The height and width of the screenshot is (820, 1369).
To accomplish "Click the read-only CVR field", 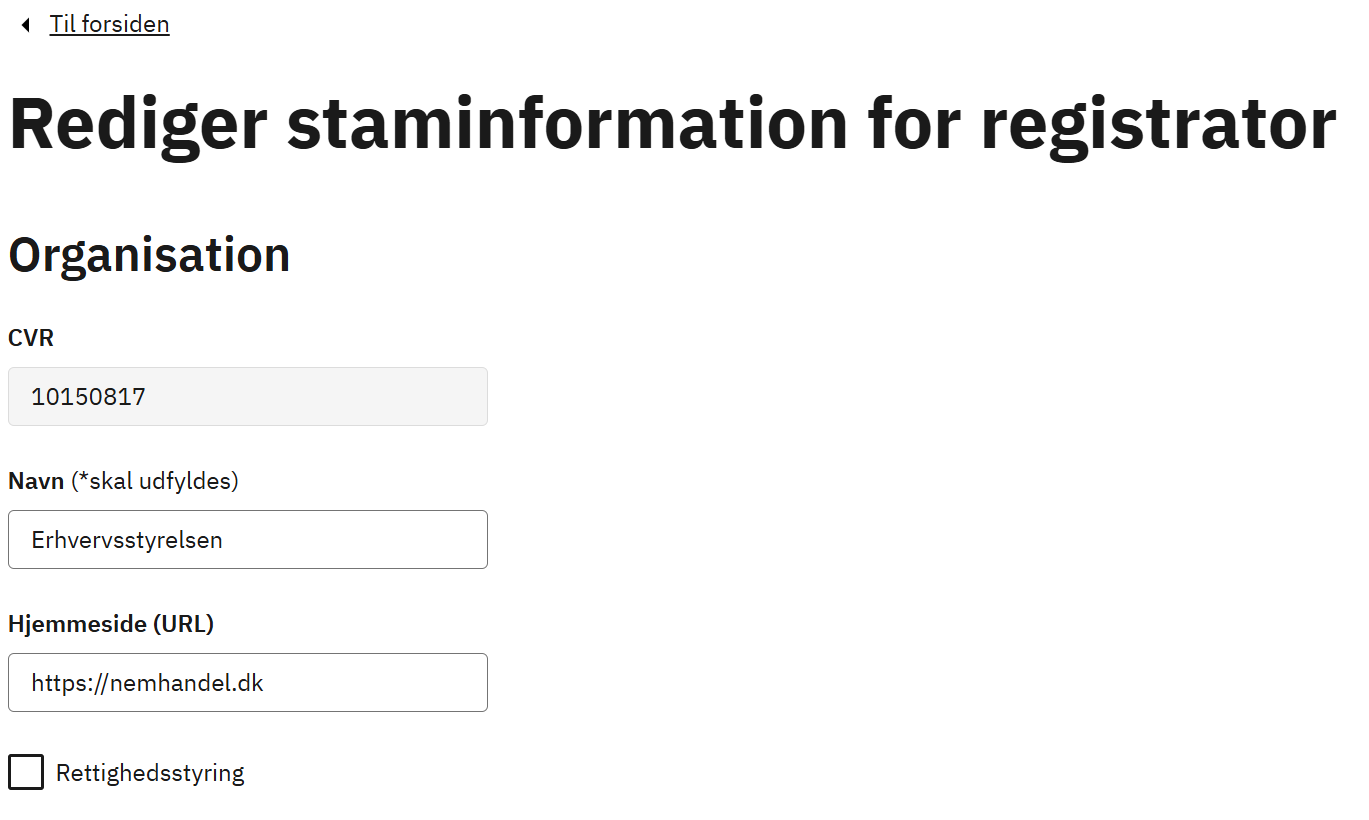I will click(x=248, y=397).
